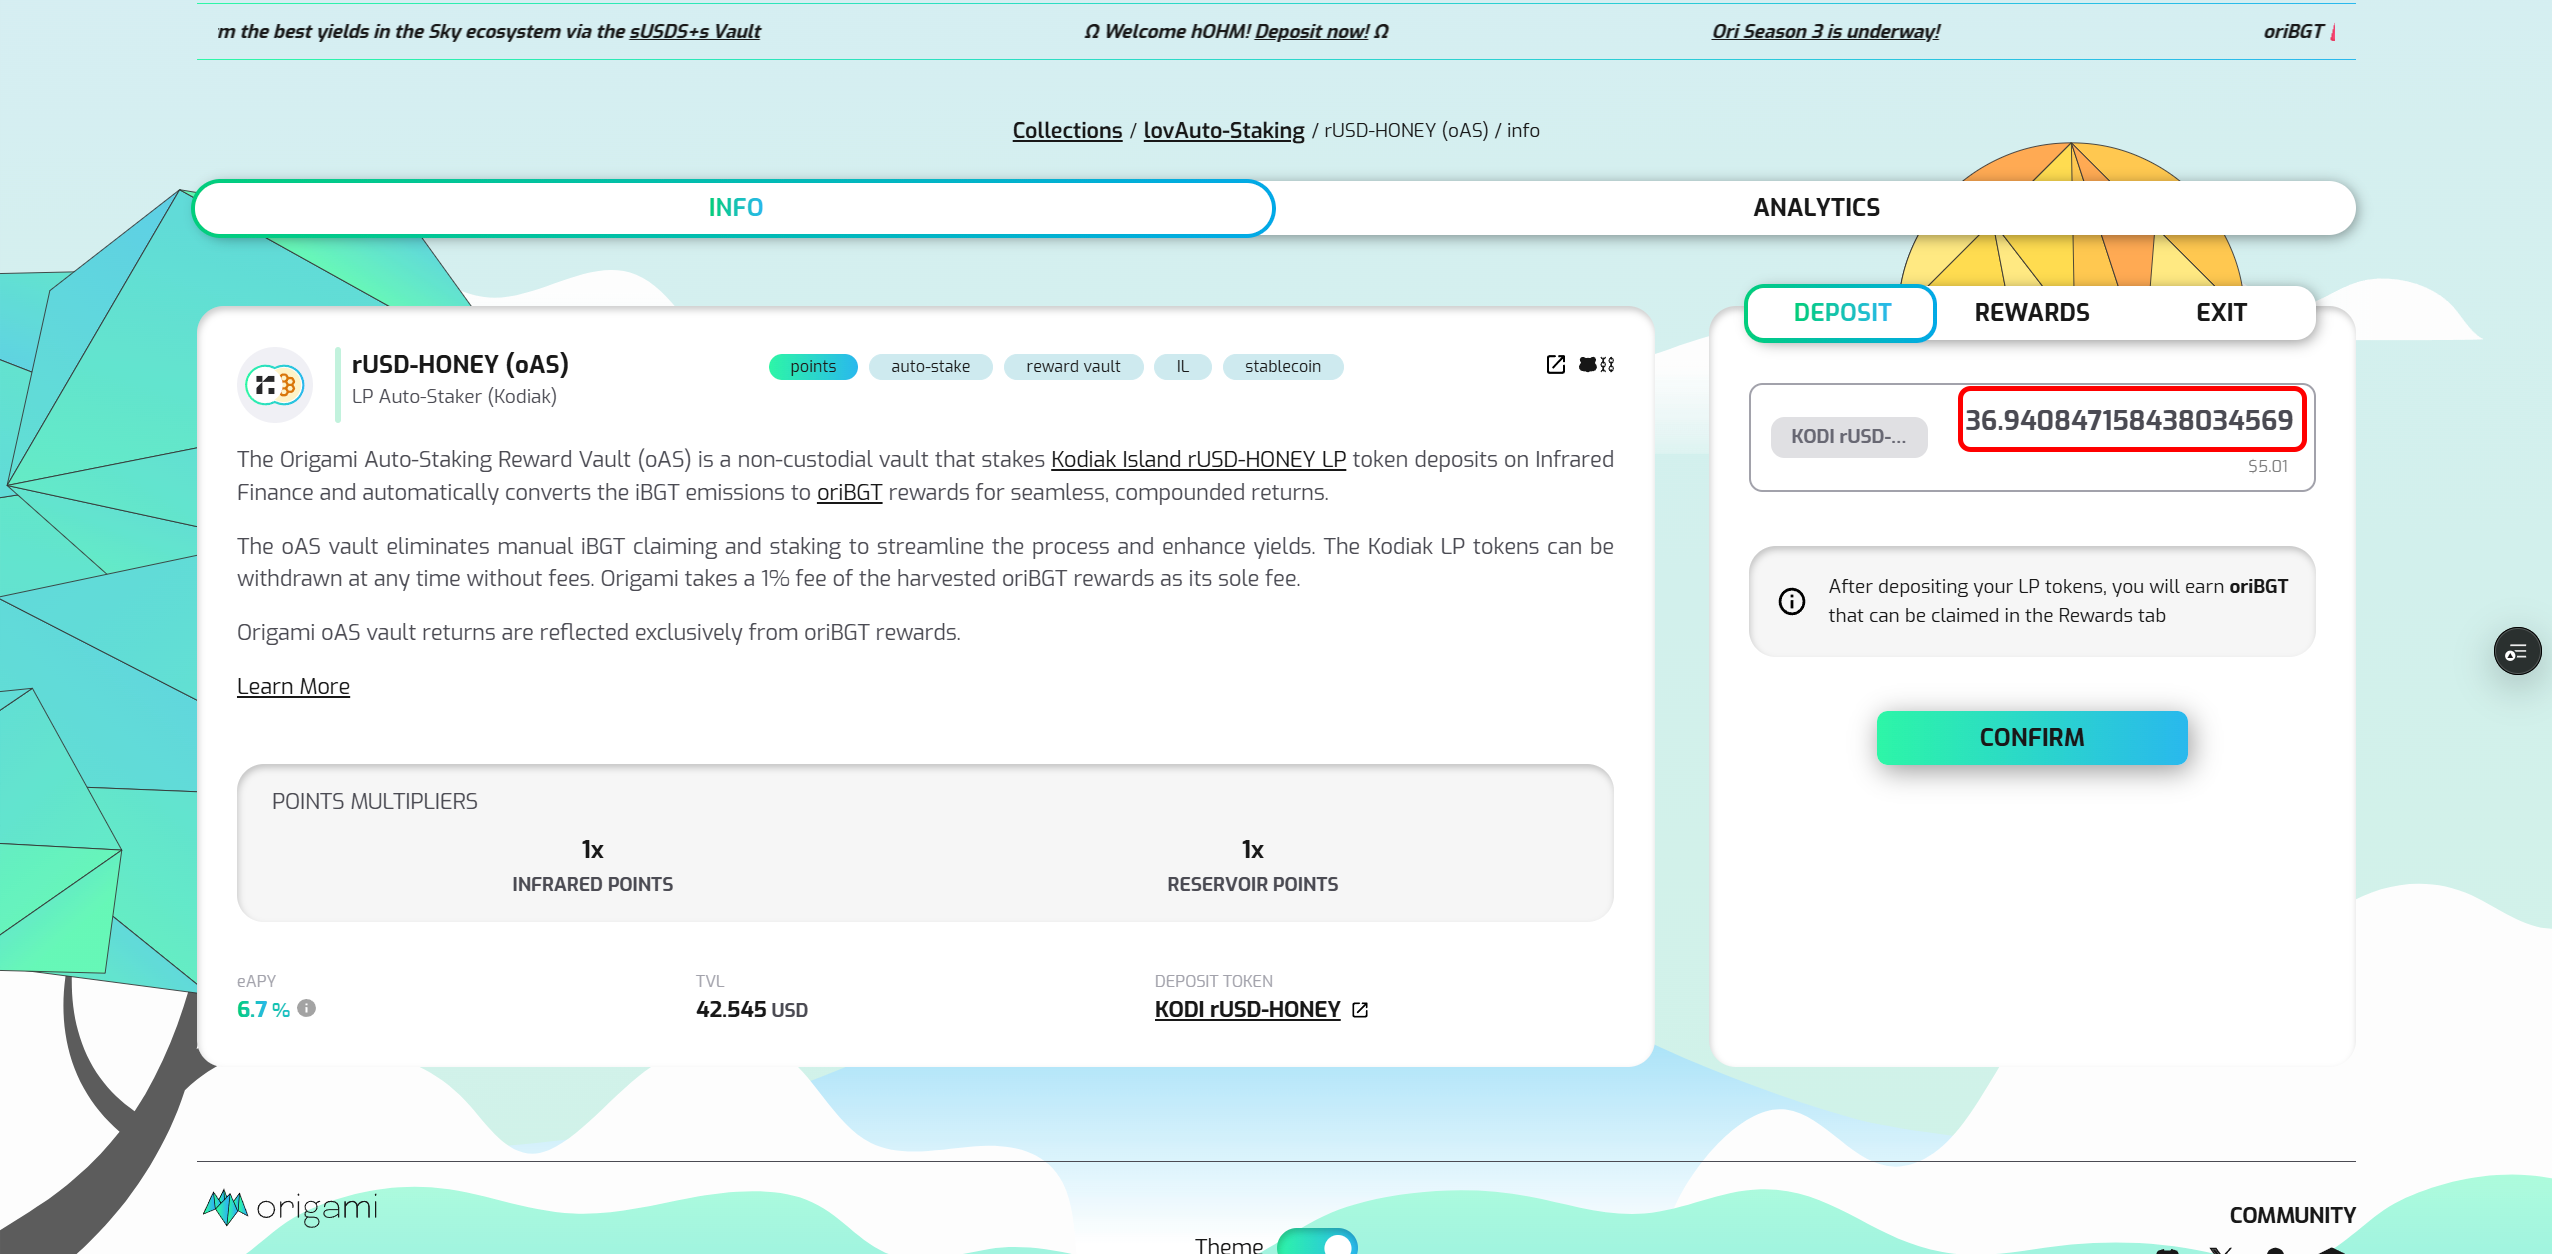The width and height of the screenshot is (2552, 1254).
Task: Open the Learn More link
Action: pos(293,687)
